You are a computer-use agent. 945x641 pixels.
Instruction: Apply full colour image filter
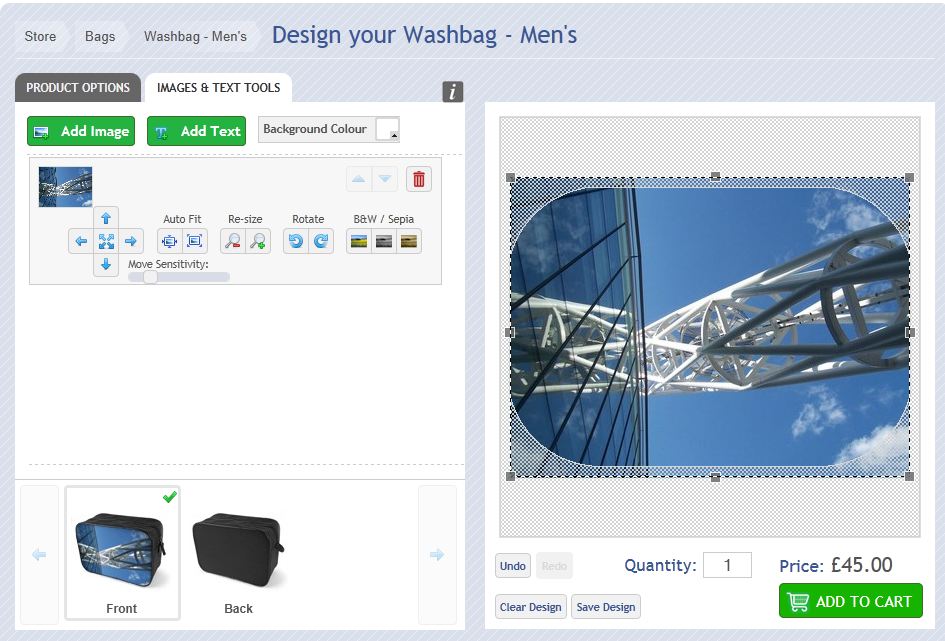pyautogui.click(x=359, y=242)
